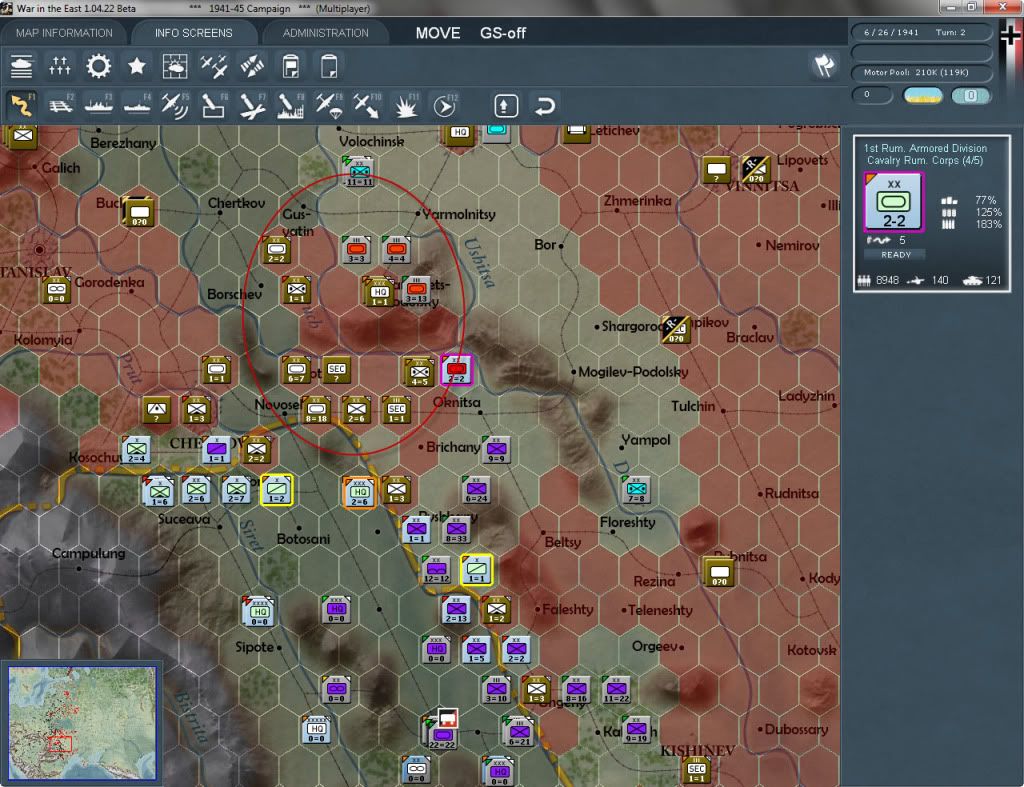1024x787 pixels.
Task: Select the red 3=13 armored unit
Action: (417, 291)
